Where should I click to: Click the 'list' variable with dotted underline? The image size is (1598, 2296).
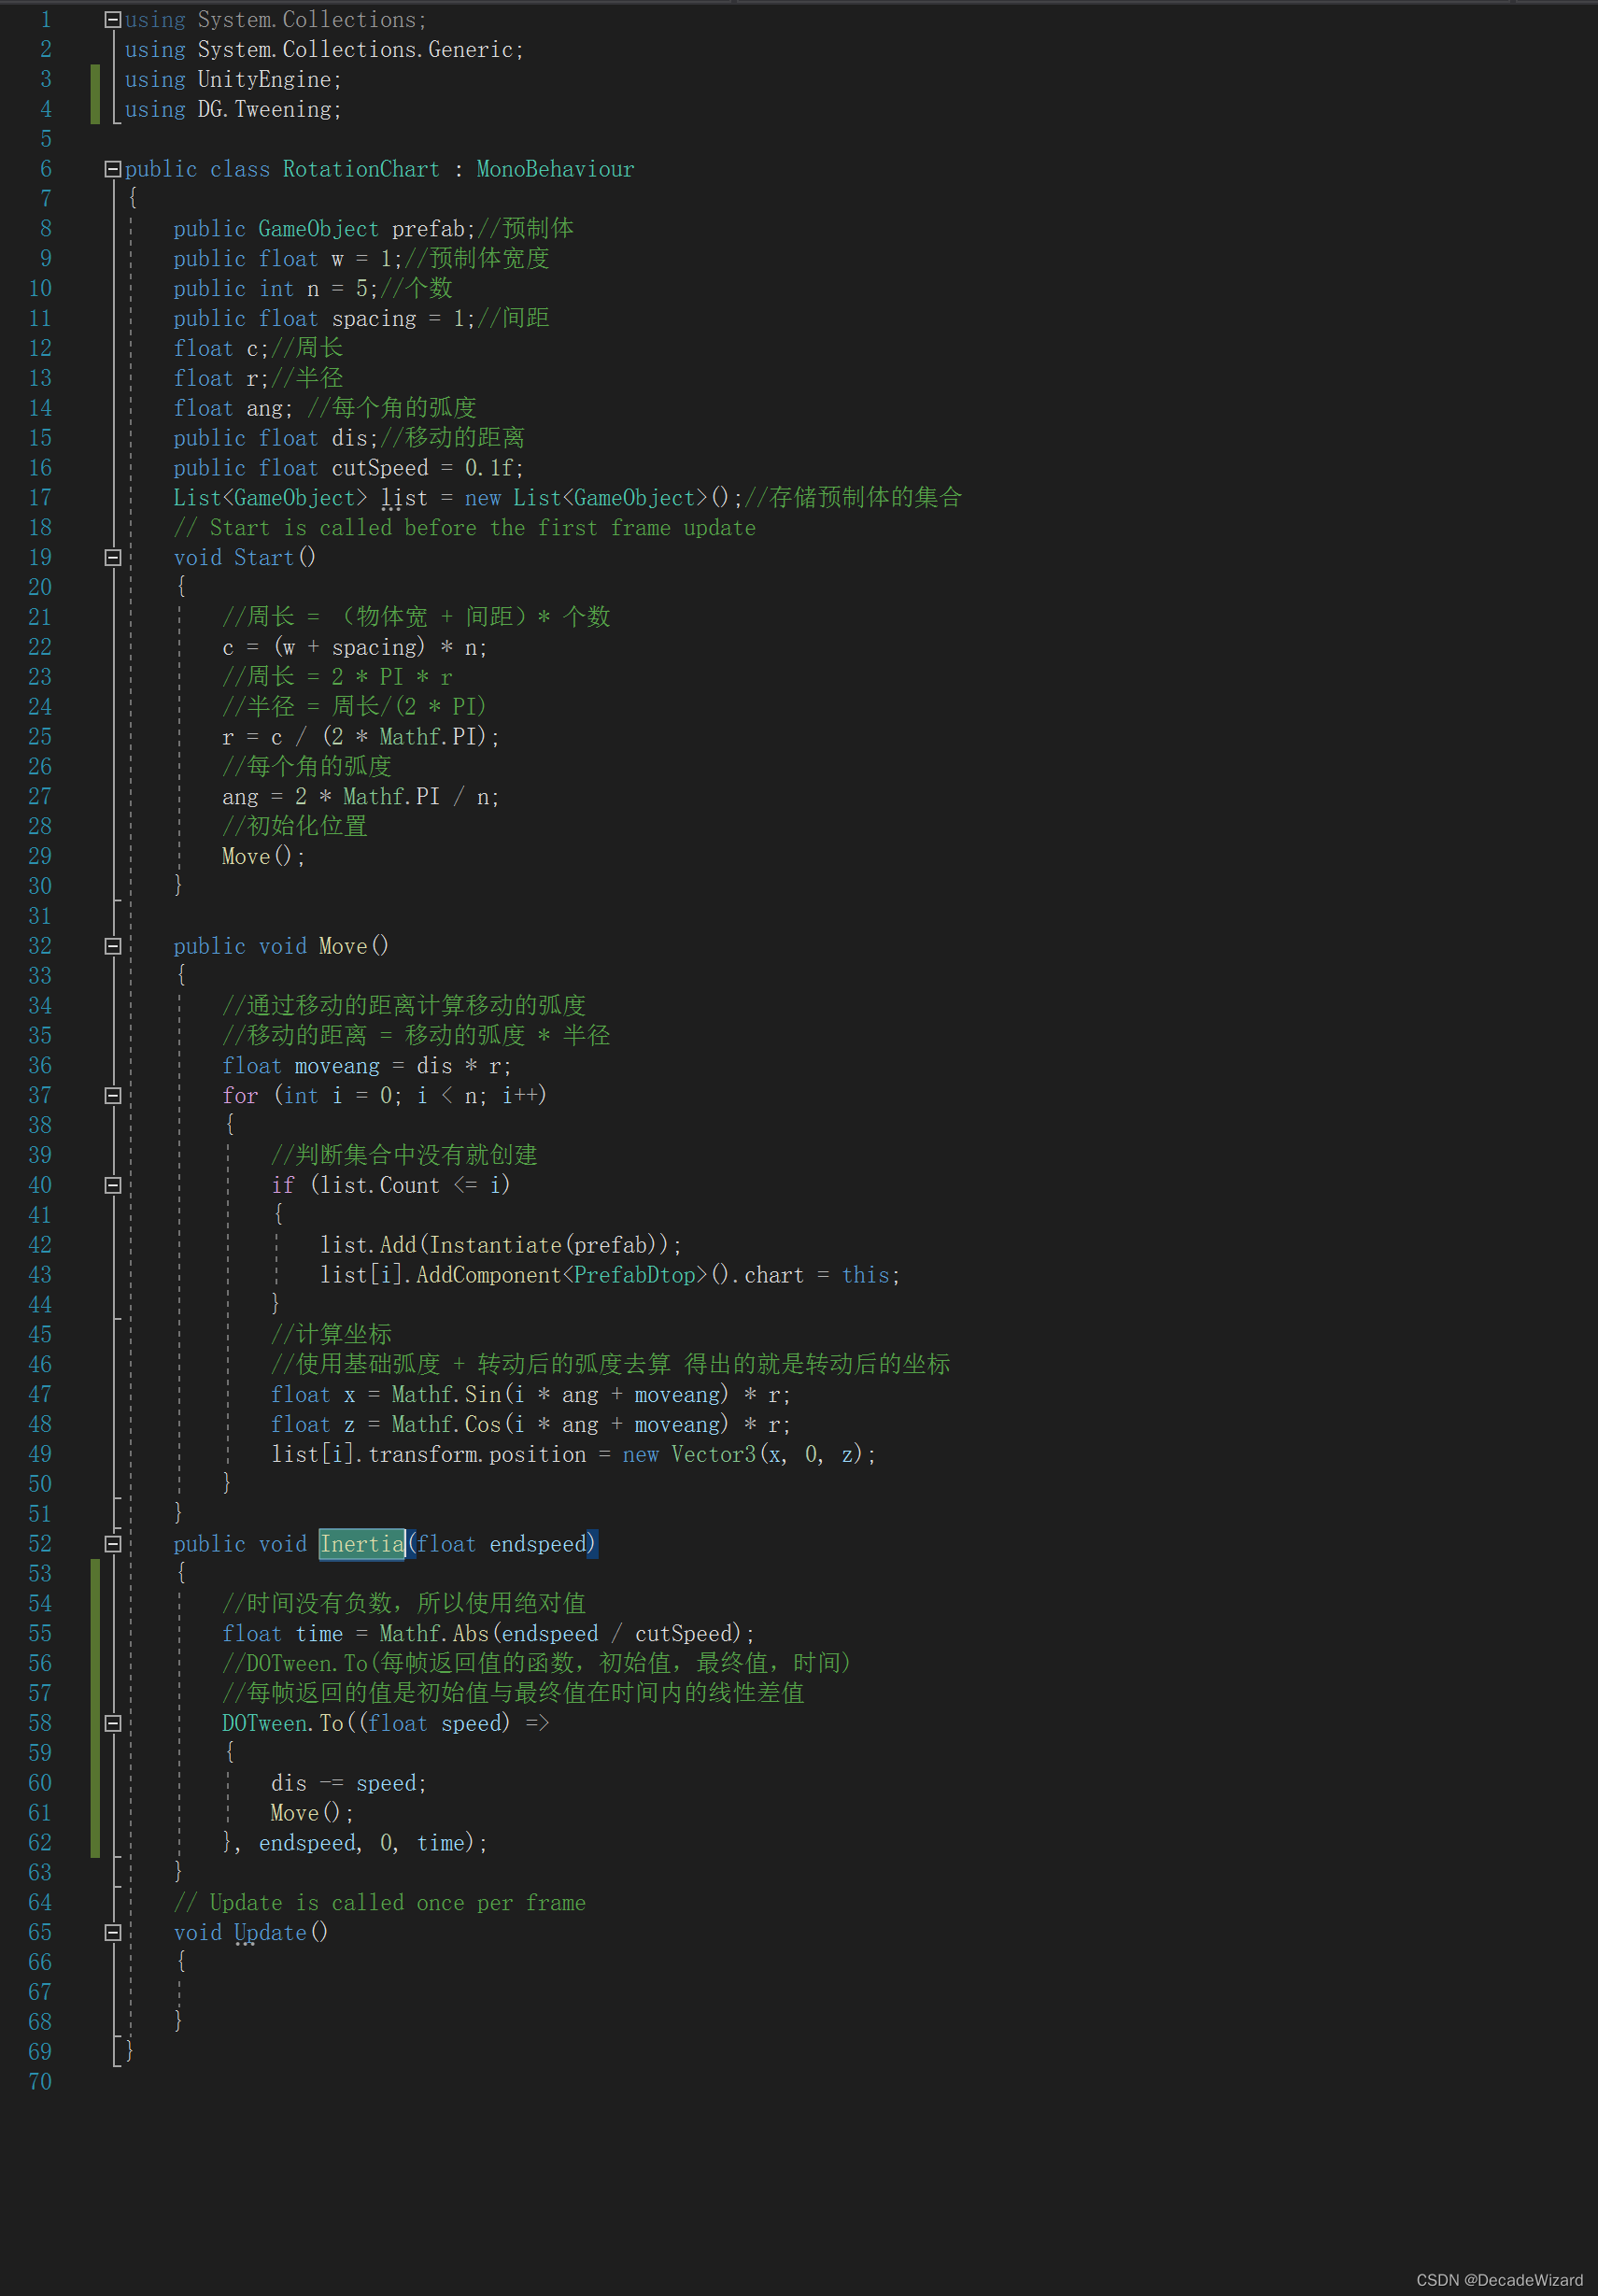[x=404, y=498]
